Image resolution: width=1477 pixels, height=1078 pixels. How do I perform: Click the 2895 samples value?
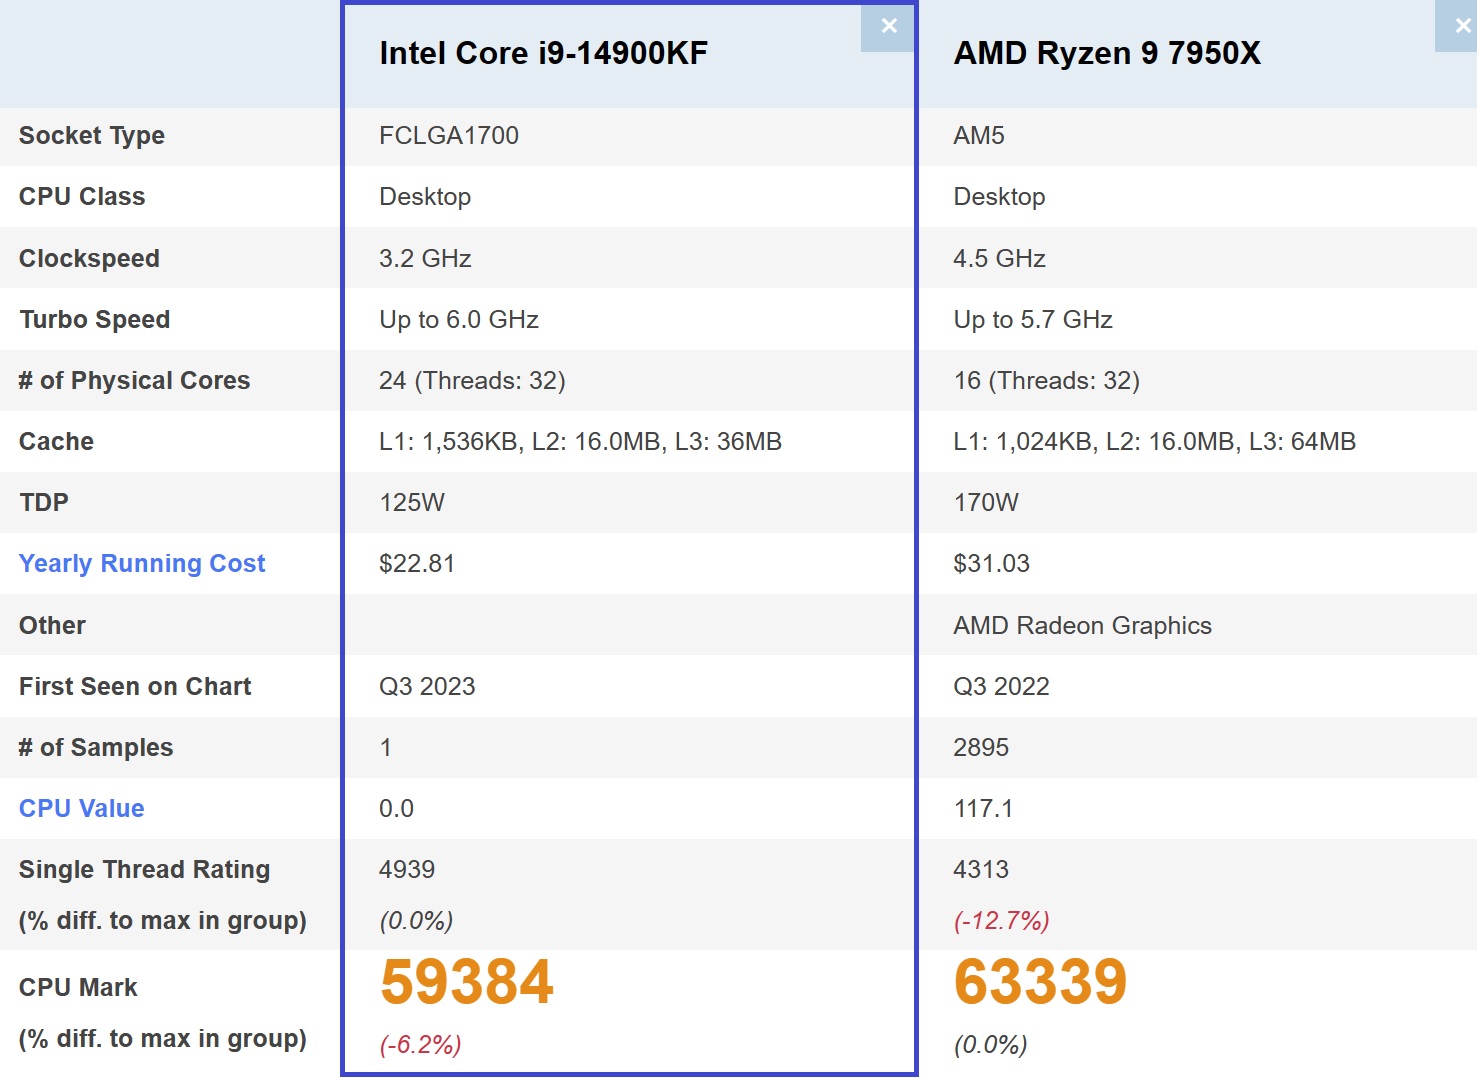coord(981,748)
